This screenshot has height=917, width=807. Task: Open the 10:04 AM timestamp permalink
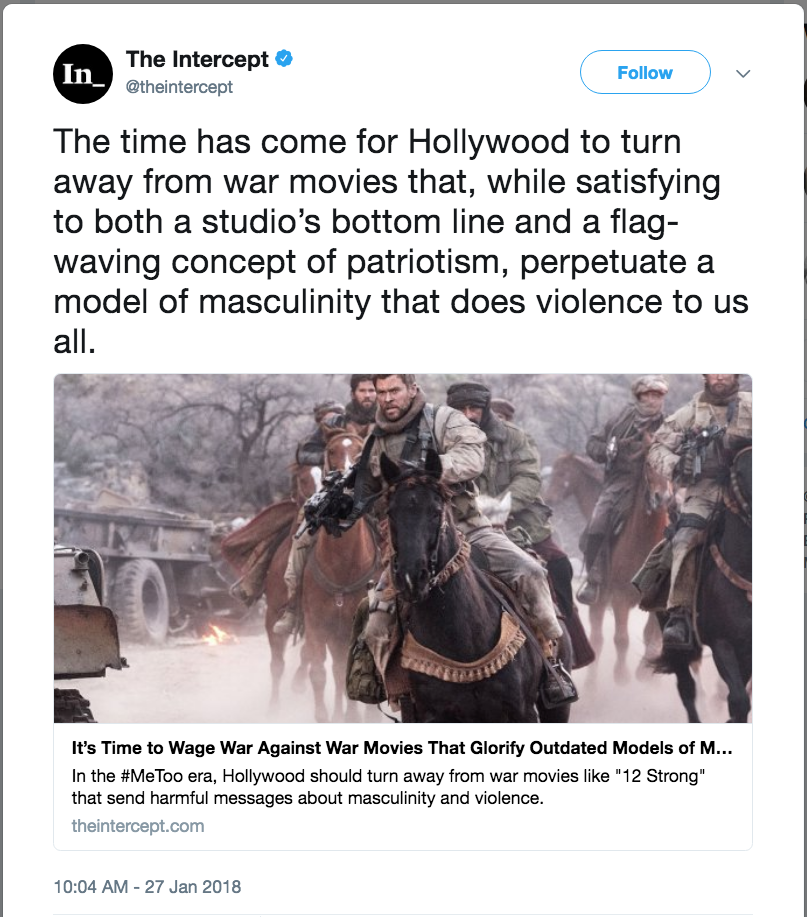tap(147, 887)
